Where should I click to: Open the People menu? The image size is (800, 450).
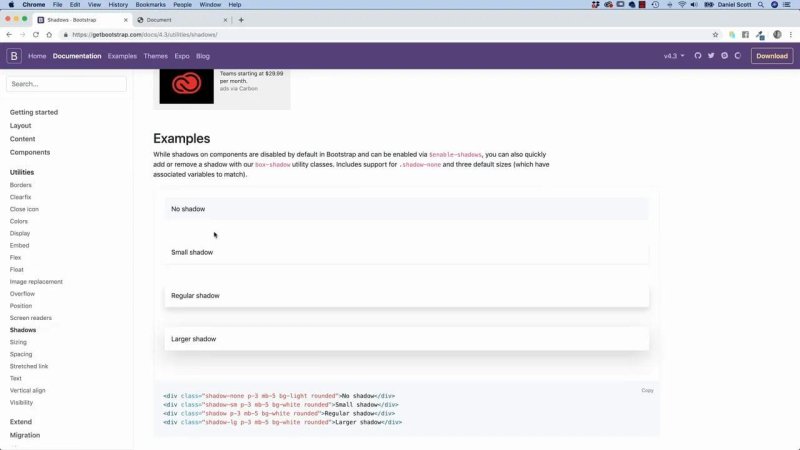[182, 5]
